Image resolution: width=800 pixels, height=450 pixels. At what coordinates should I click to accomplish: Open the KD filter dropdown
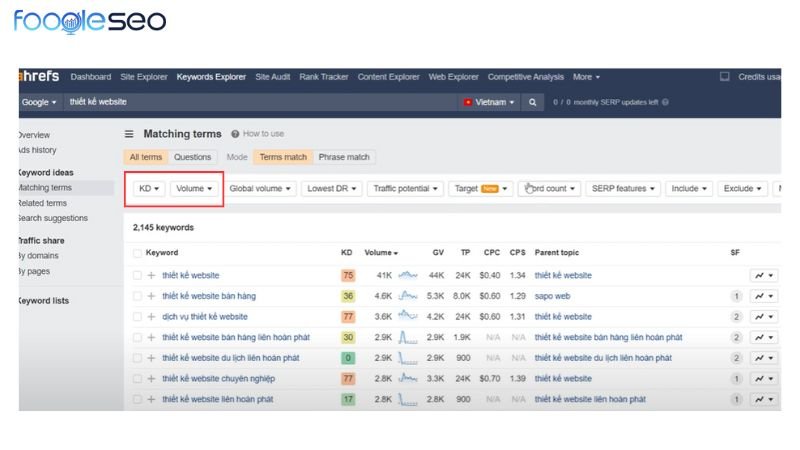click(x=149, y=189)
